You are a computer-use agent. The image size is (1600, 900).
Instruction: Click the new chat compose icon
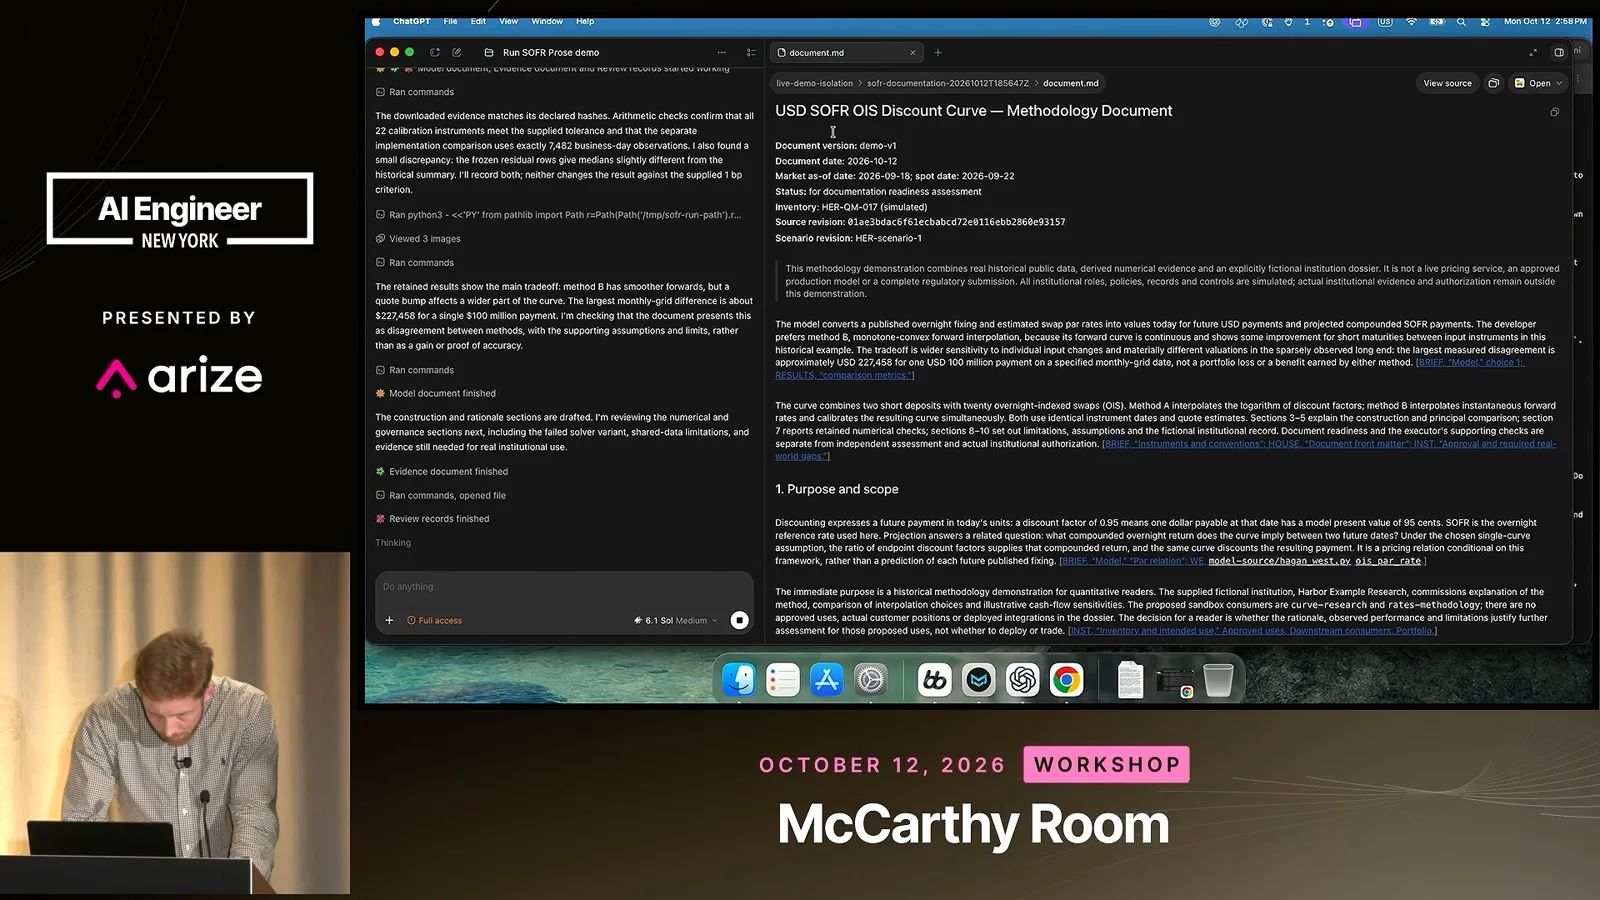(457, 52)
